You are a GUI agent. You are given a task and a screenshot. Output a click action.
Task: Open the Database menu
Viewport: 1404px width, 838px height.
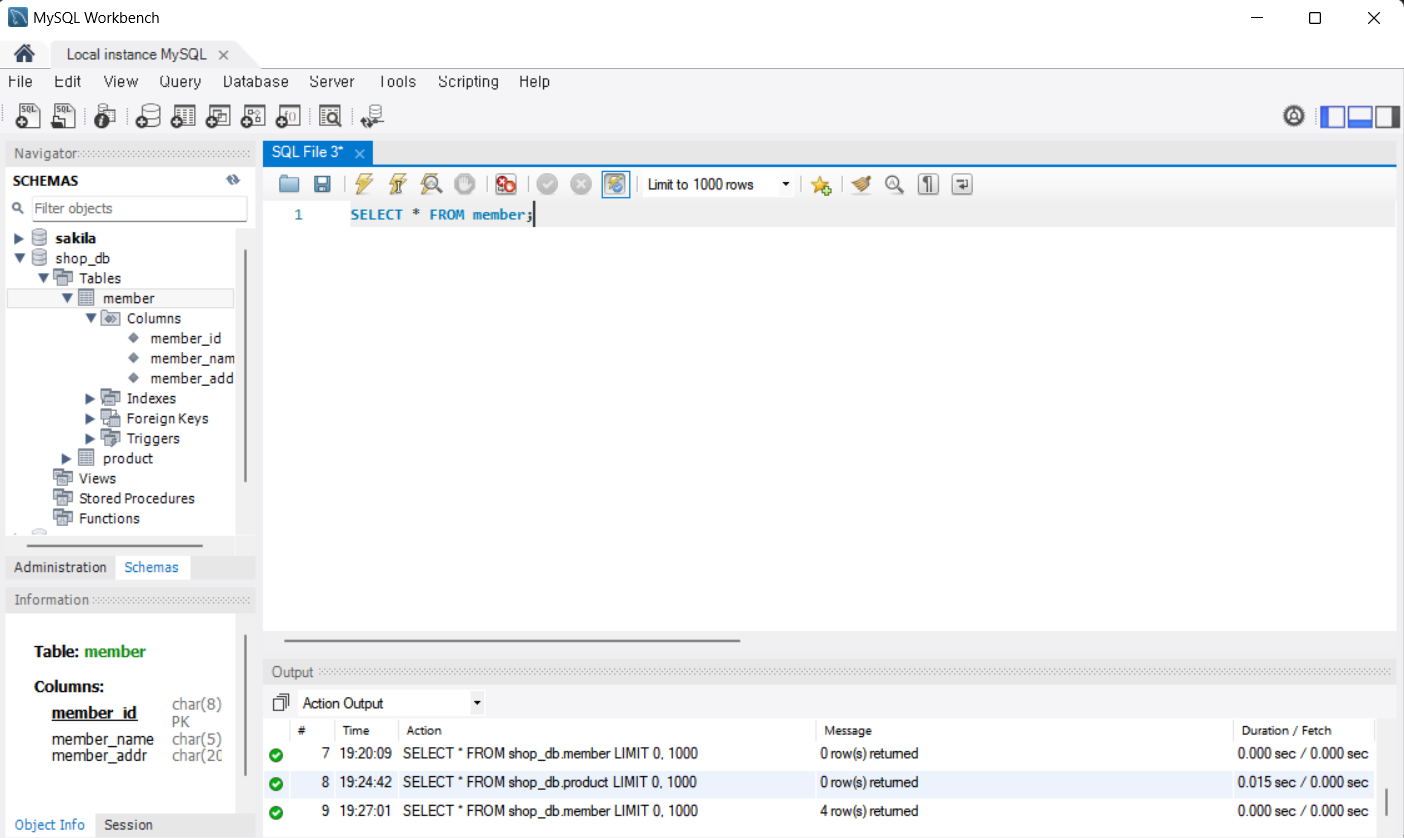click(256, 82)
